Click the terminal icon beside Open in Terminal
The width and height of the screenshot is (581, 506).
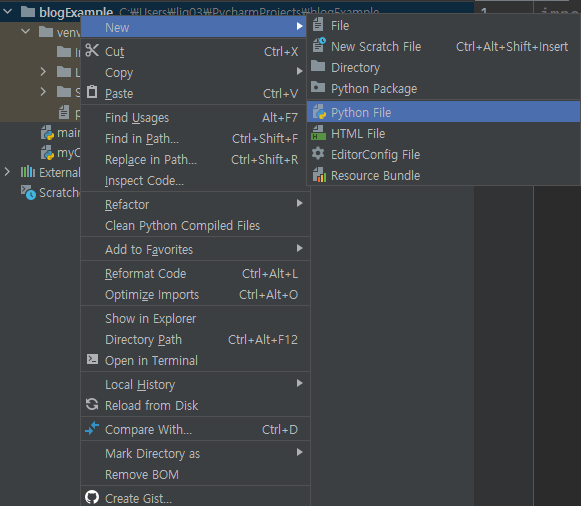[92, 359]
